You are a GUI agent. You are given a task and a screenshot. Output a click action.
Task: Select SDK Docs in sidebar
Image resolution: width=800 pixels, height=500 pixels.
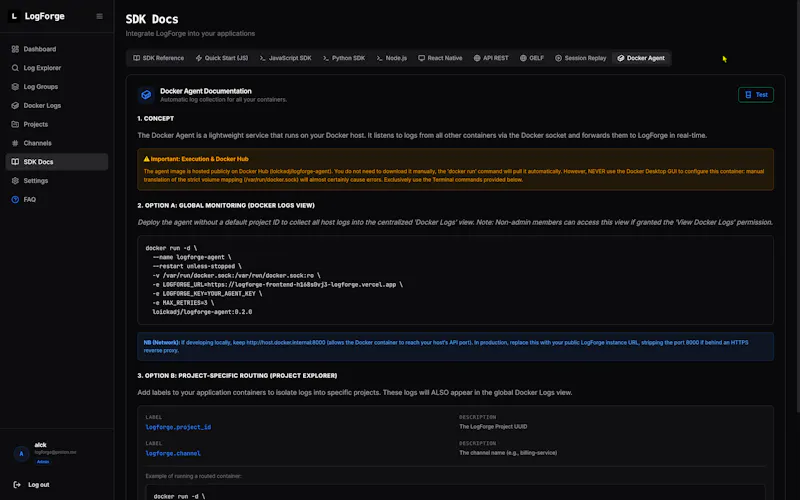tap(57, 162)
